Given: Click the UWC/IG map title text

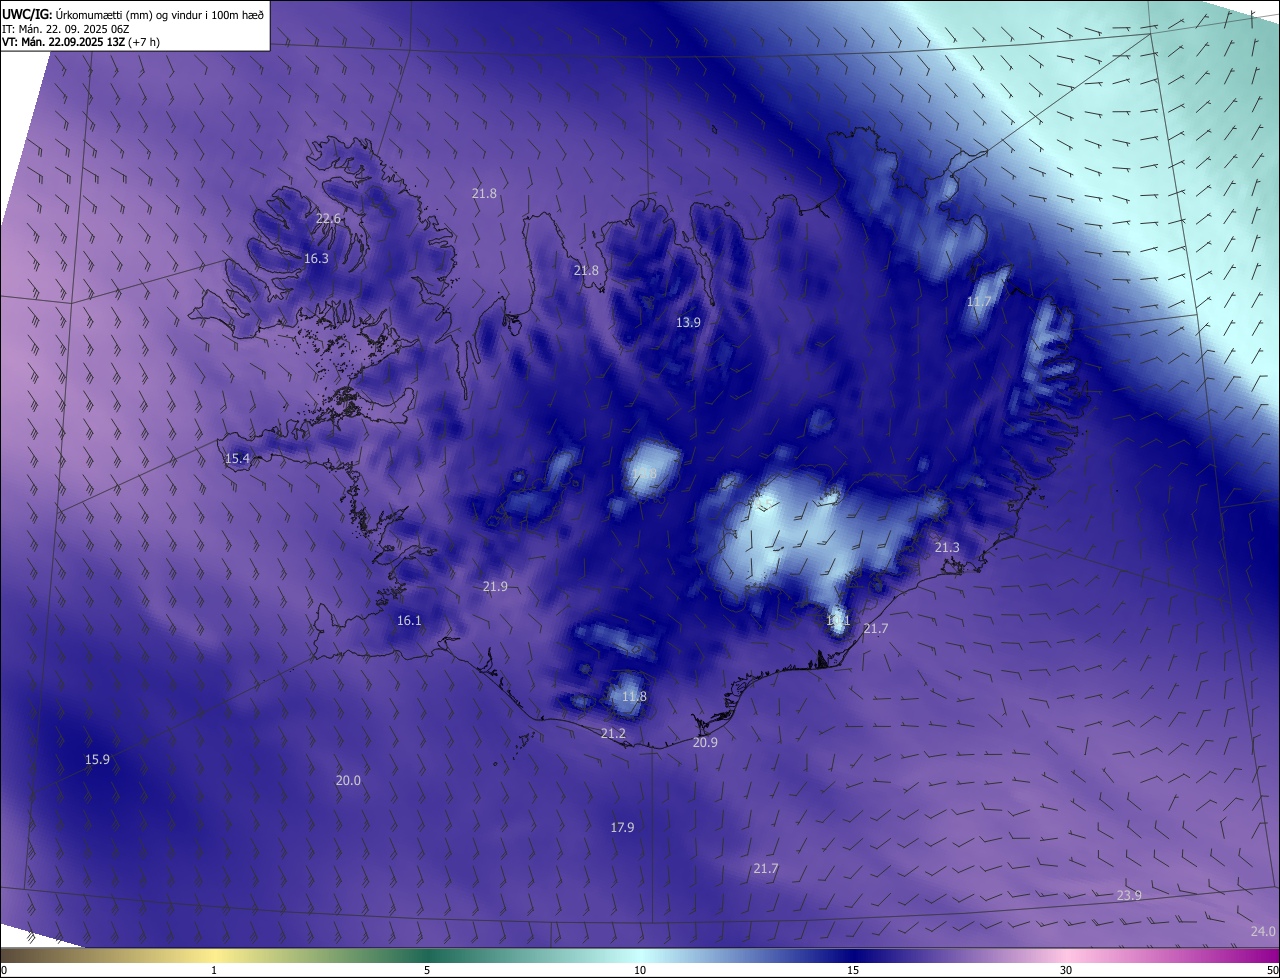Looking at the screenshot, I should point(133,13).
